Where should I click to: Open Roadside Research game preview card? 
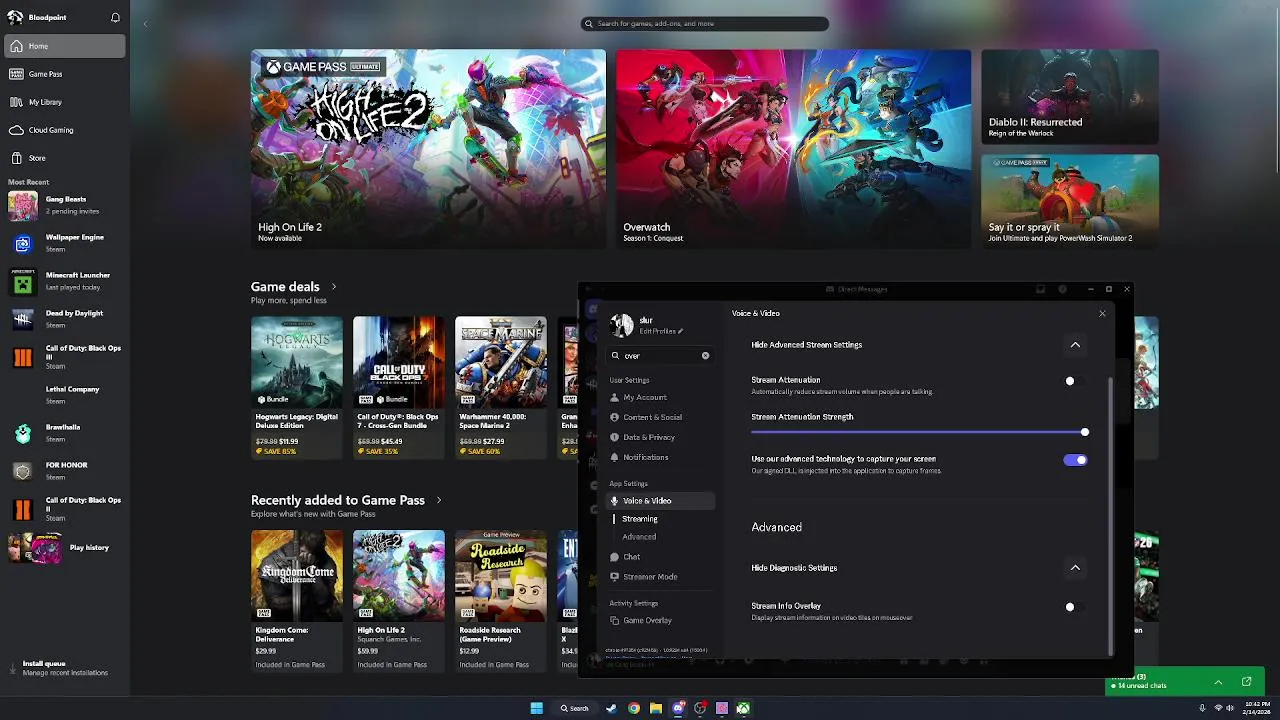pyautogui.click(x=501, y=600)
